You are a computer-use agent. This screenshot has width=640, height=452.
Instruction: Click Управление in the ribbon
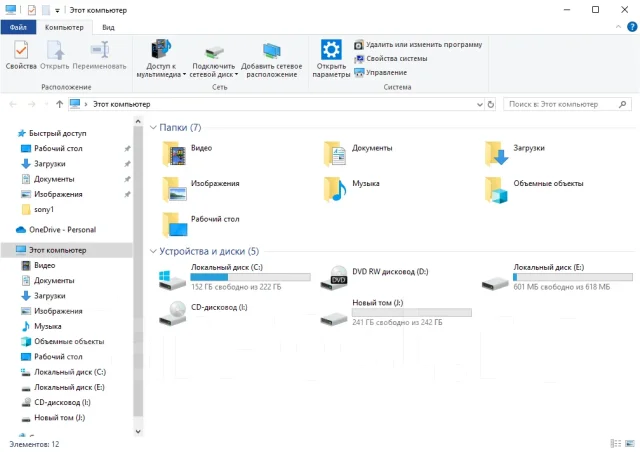tap(380, 73)
